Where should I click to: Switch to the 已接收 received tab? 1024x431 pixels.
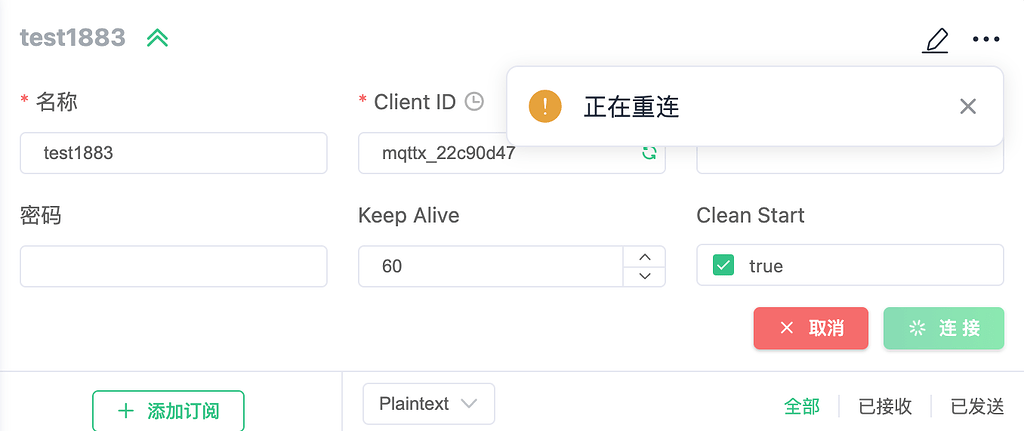tap(885, 406)
